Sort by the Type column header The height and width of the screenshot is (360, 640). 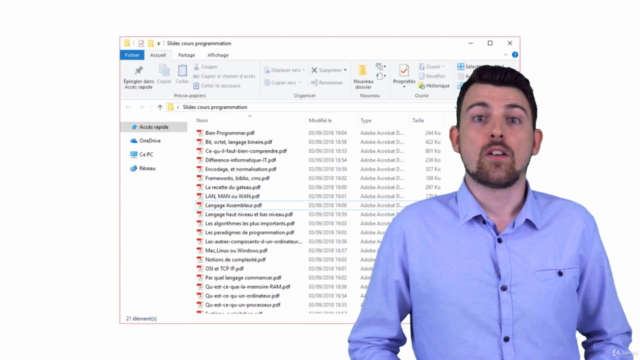pyautogui.click(x=366, y=120)
